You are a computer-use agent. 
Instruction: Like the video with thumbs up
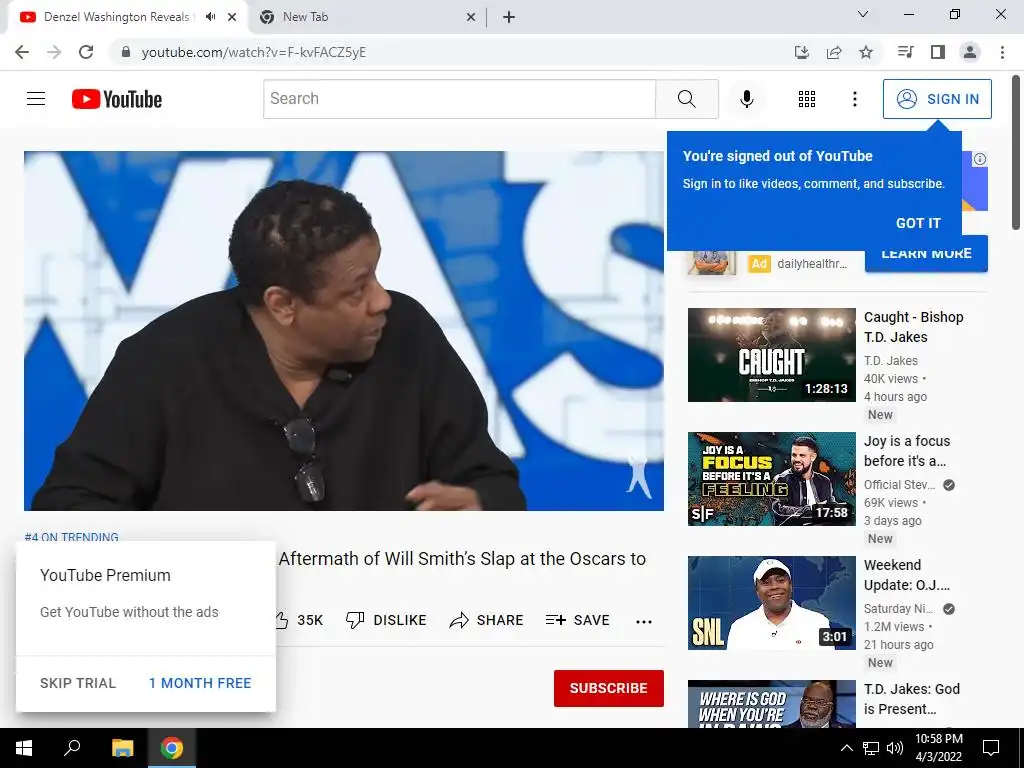tap(281, 620)
